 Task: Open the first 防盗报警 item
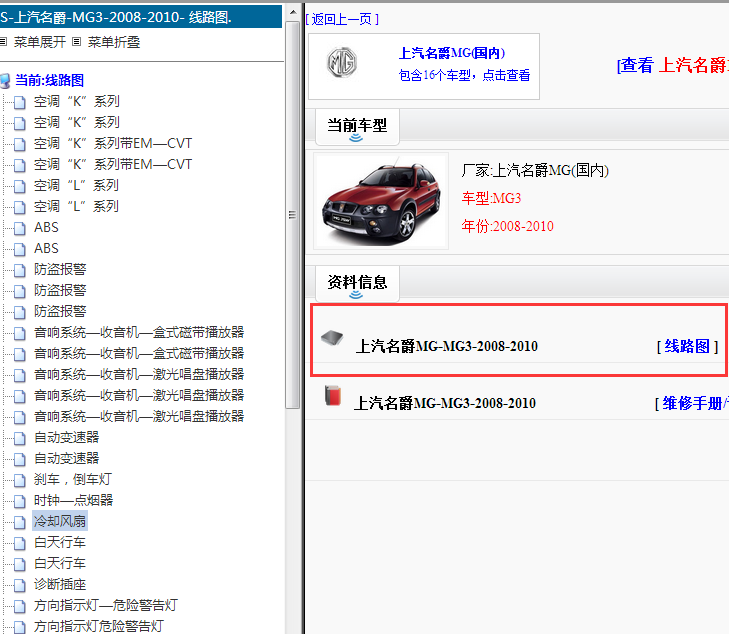[60, 270]
